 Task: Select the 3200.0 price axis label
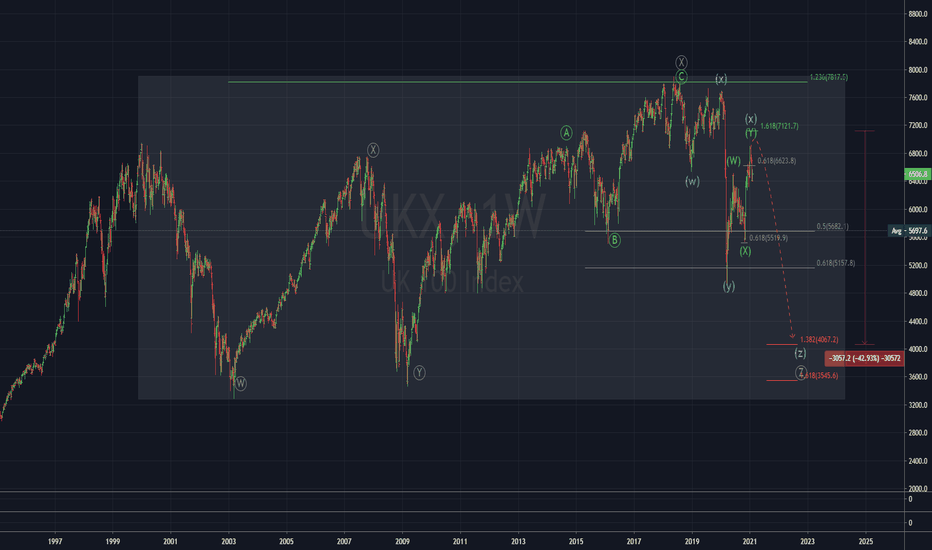(x=918, y=405)
